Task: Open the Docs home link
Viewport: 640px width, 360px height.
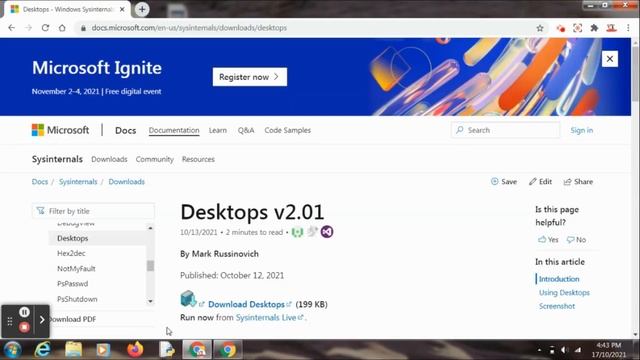Action: (x=125, y=130)
